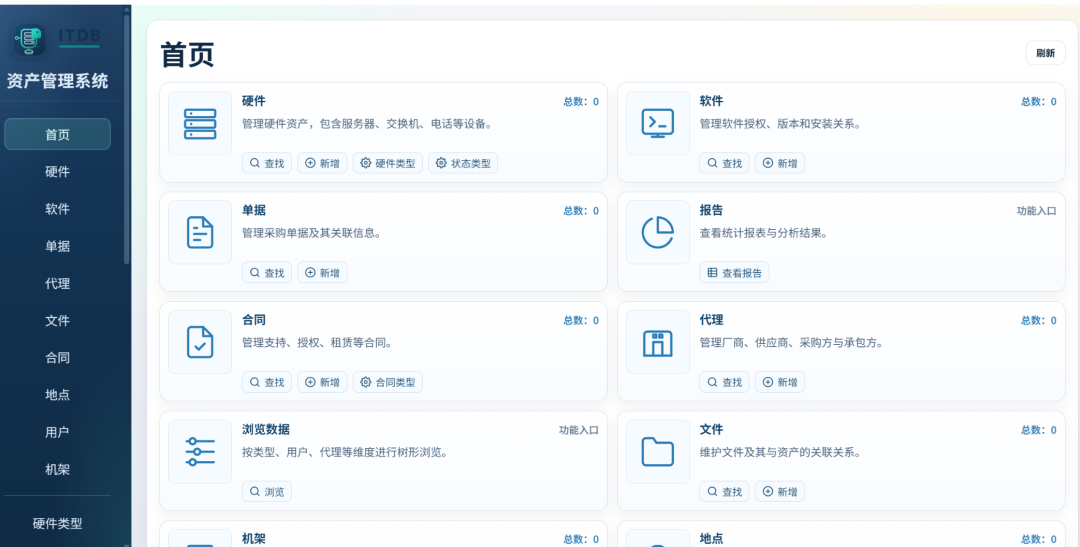Screen dimensions: 1080x547
Task: Click the 浏览数据 sliders card icon
Action: (200, 451)
